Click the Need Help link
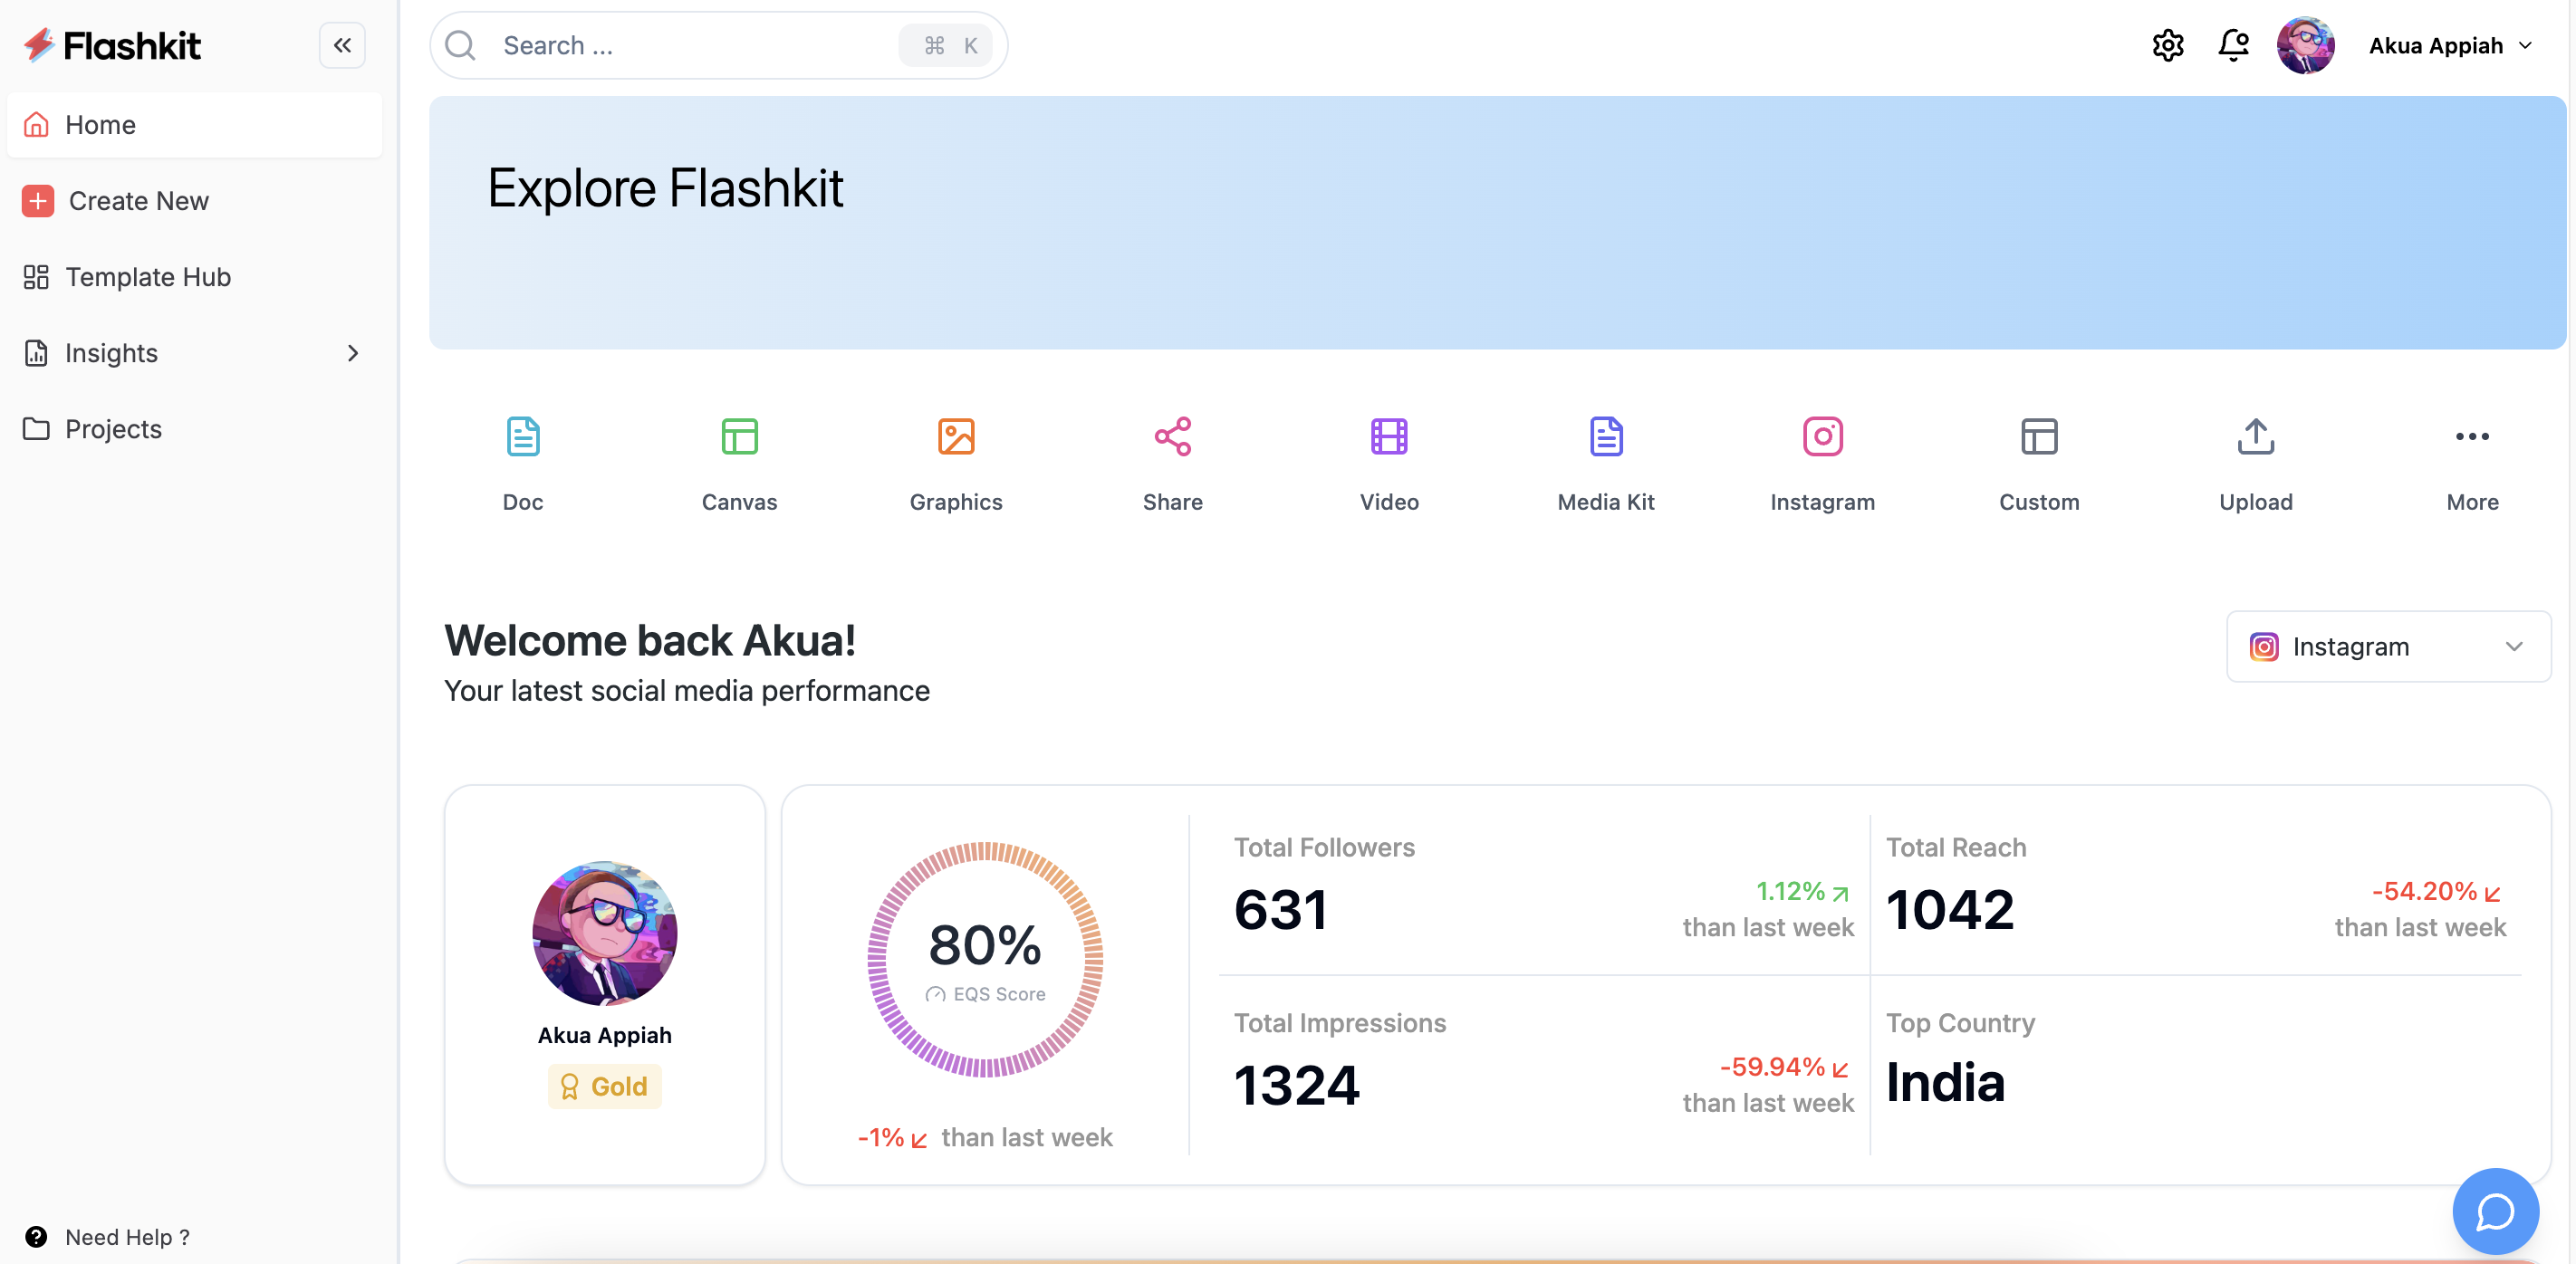 [127, 1237]
